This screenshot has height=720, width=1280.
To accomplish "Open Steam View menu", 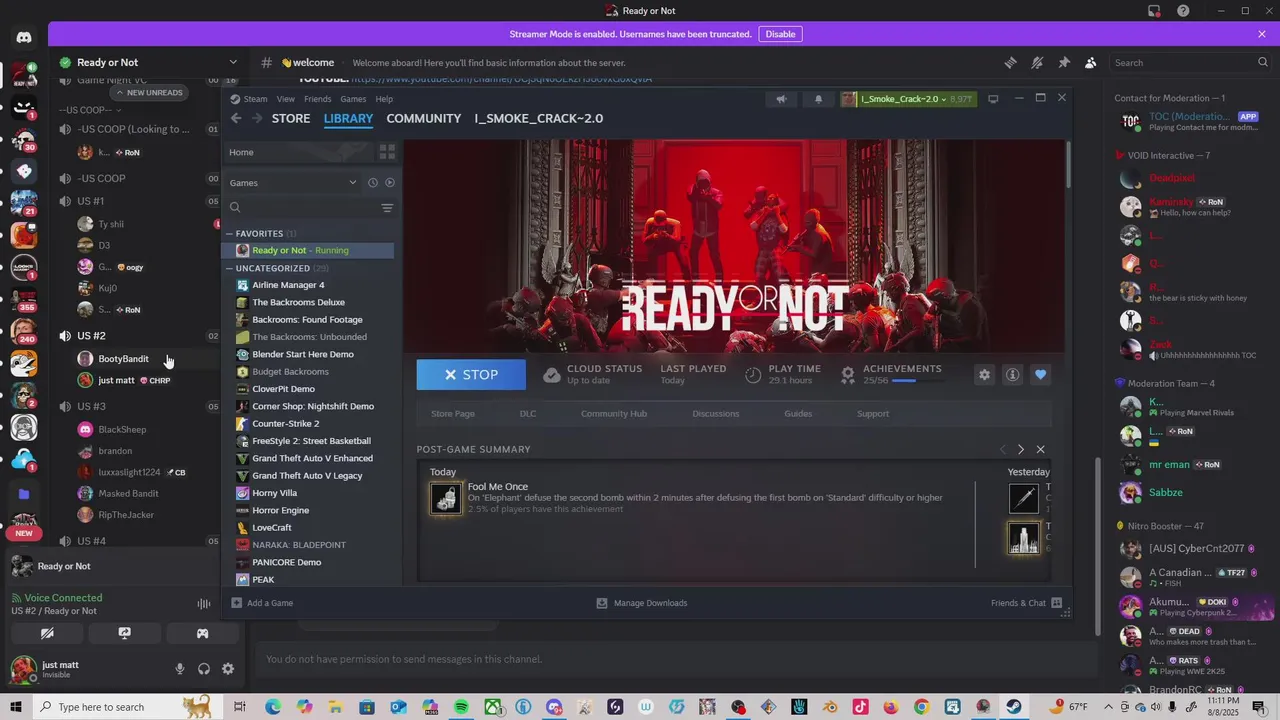I will pos(286,99).
